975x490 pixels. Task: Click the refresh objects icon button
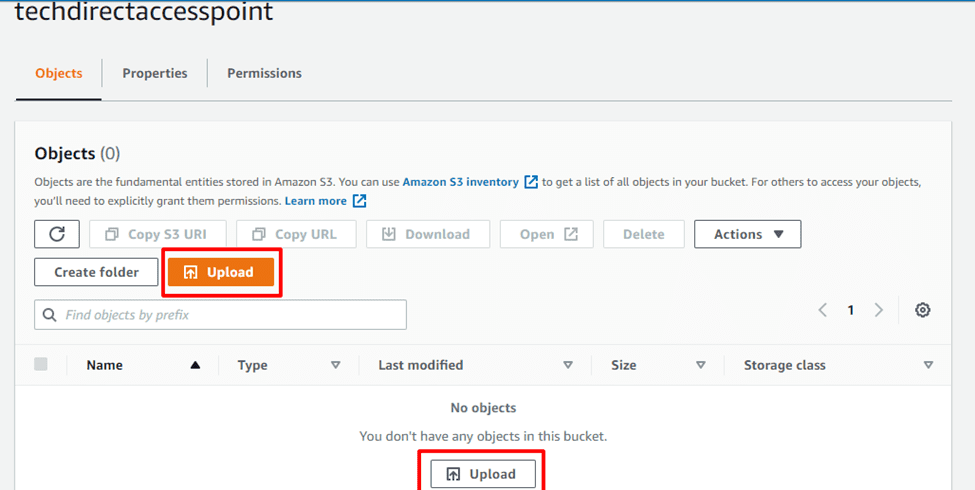[x=57, y=234]
